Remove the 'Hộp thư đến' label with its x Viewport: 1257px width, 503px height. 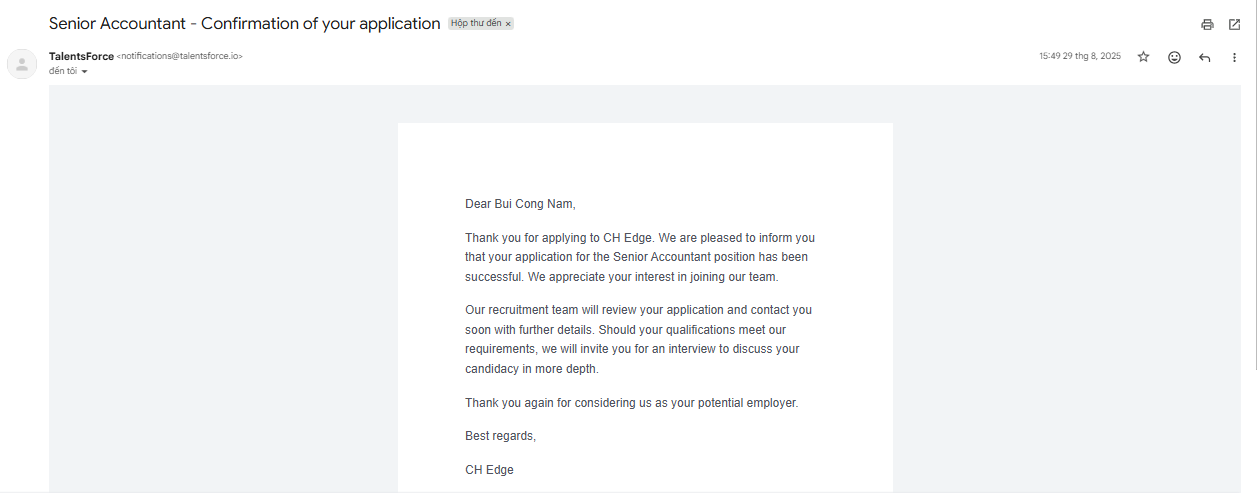click(508, 23)
